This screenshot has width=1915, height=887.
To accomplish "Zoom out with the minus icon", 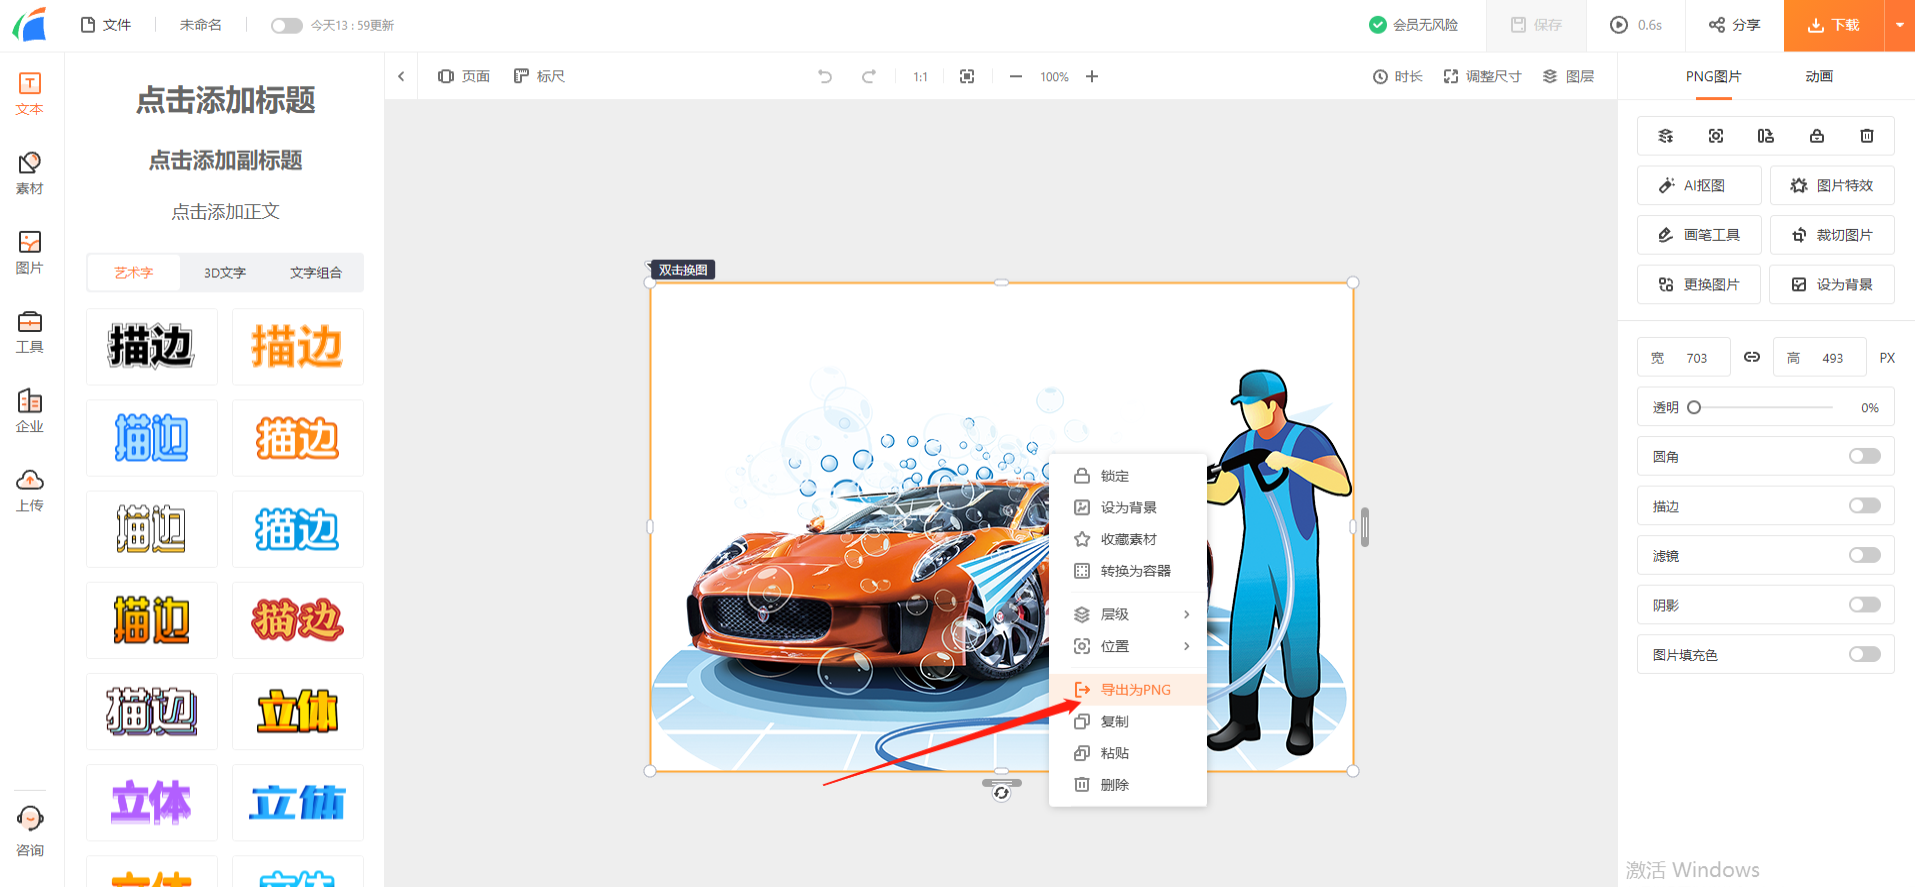I will tap(1016, 76).
